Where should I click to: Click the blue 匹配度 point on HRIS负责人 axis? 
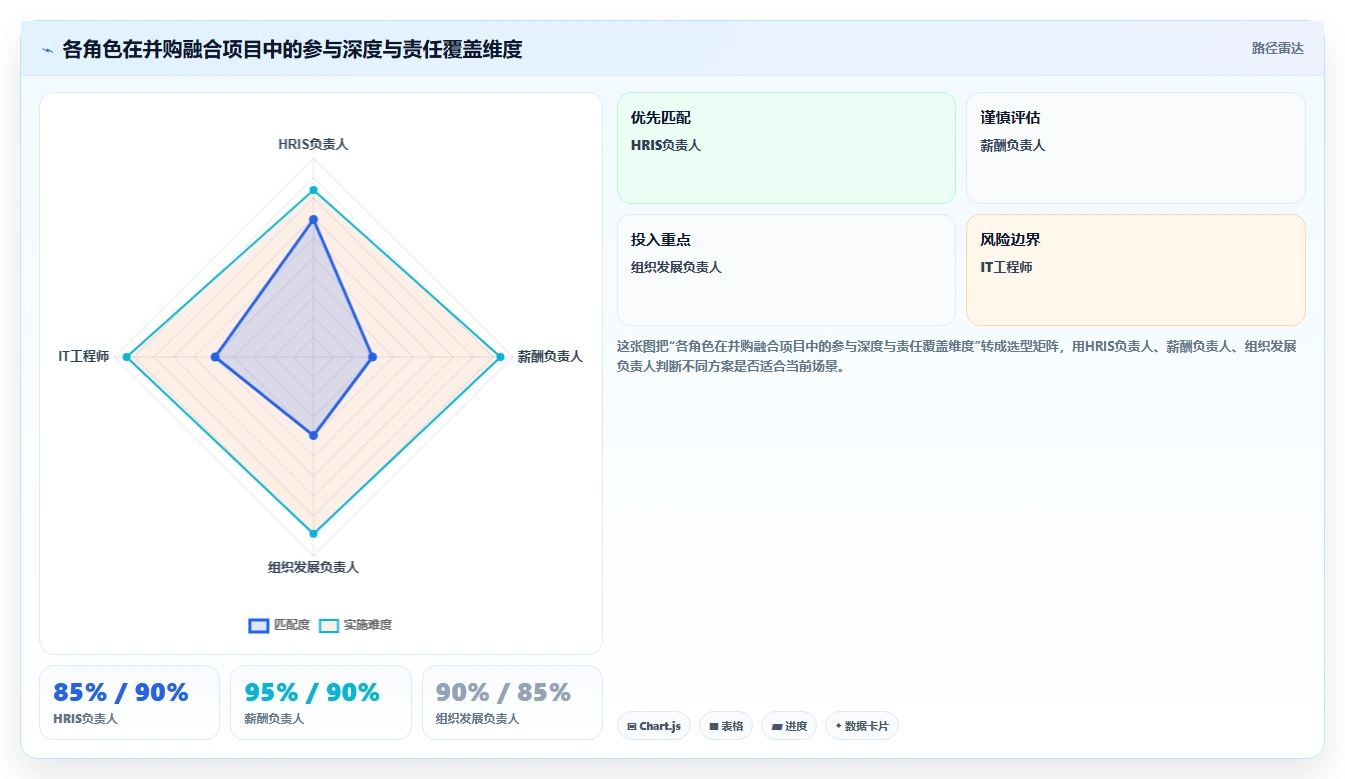click(x=313, y=219)
